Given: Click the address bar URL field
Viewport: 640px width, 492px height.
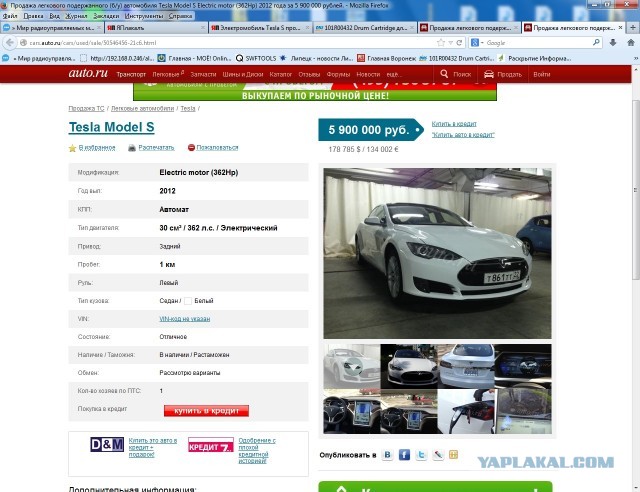Looking at the screenshot, I should coord(227,42).
